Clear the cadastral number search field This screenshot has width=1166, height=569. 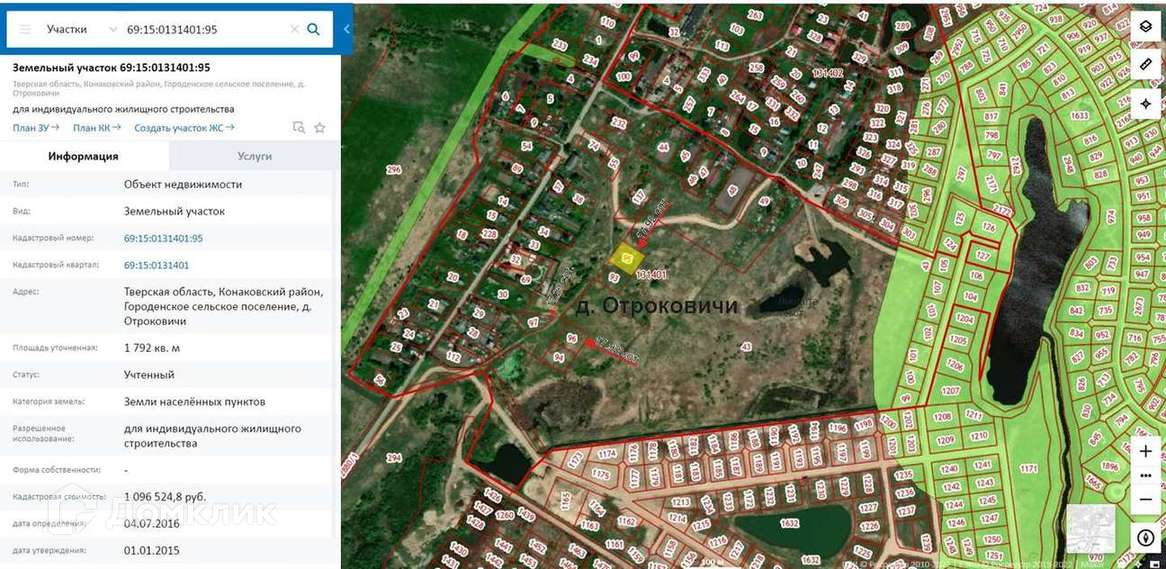(294, 29)
